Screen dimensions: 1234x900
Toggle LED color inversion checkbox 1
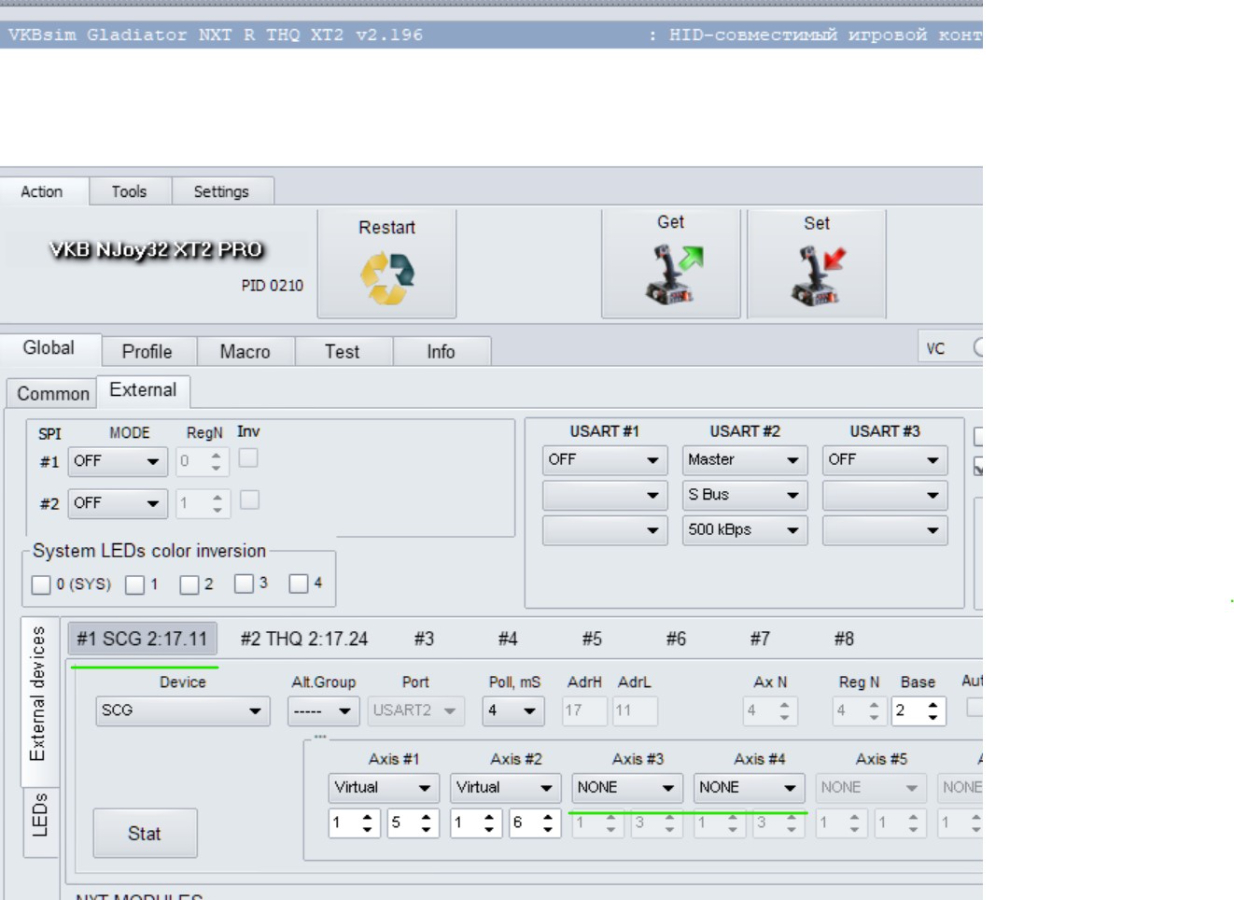point(135,585)
